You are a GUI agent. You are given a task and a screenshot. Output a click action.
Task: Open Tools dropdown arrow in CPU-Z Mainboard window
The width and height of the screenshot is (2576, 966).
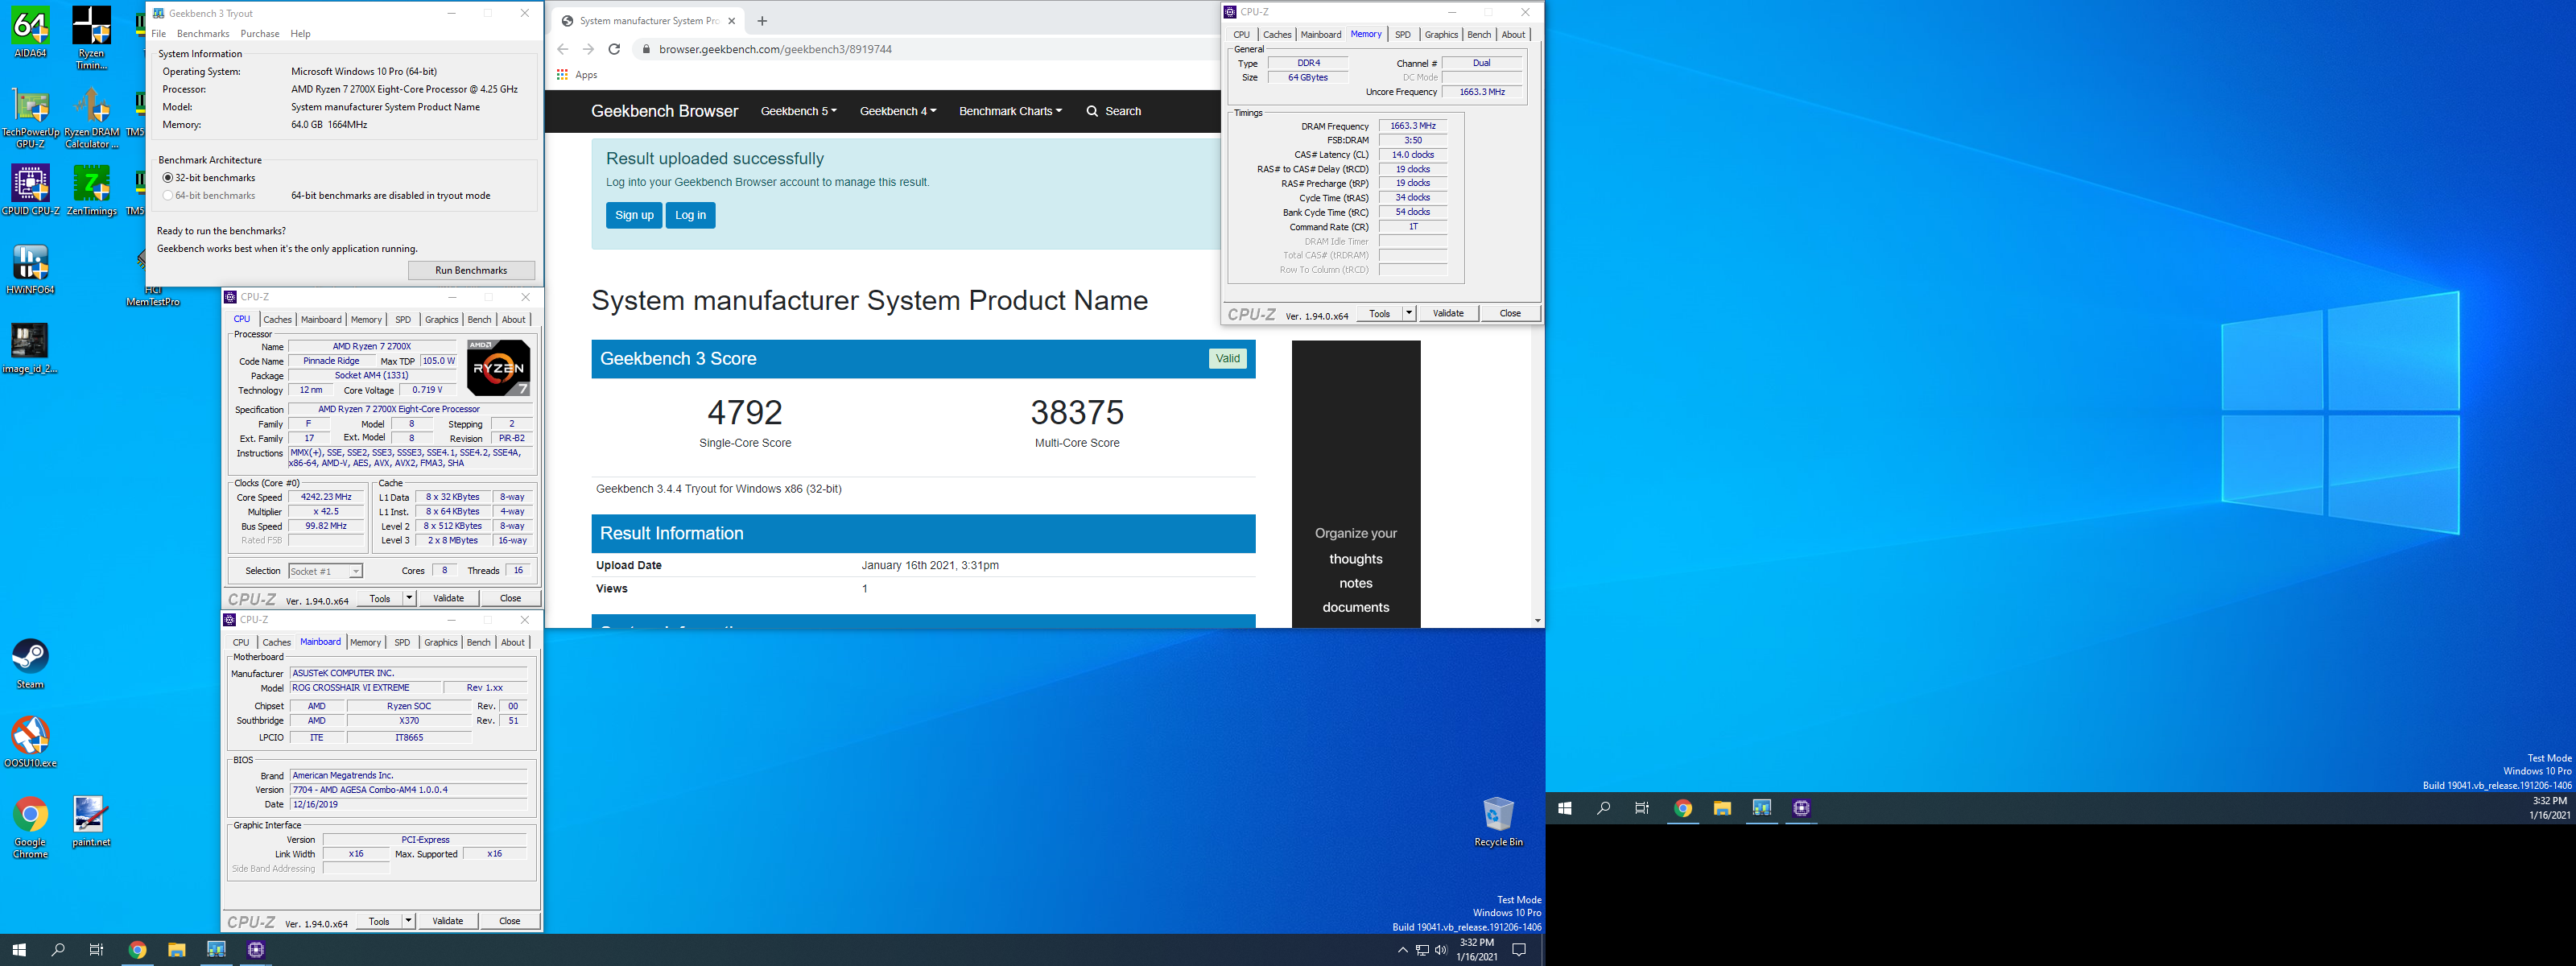(x=408, y=921)
